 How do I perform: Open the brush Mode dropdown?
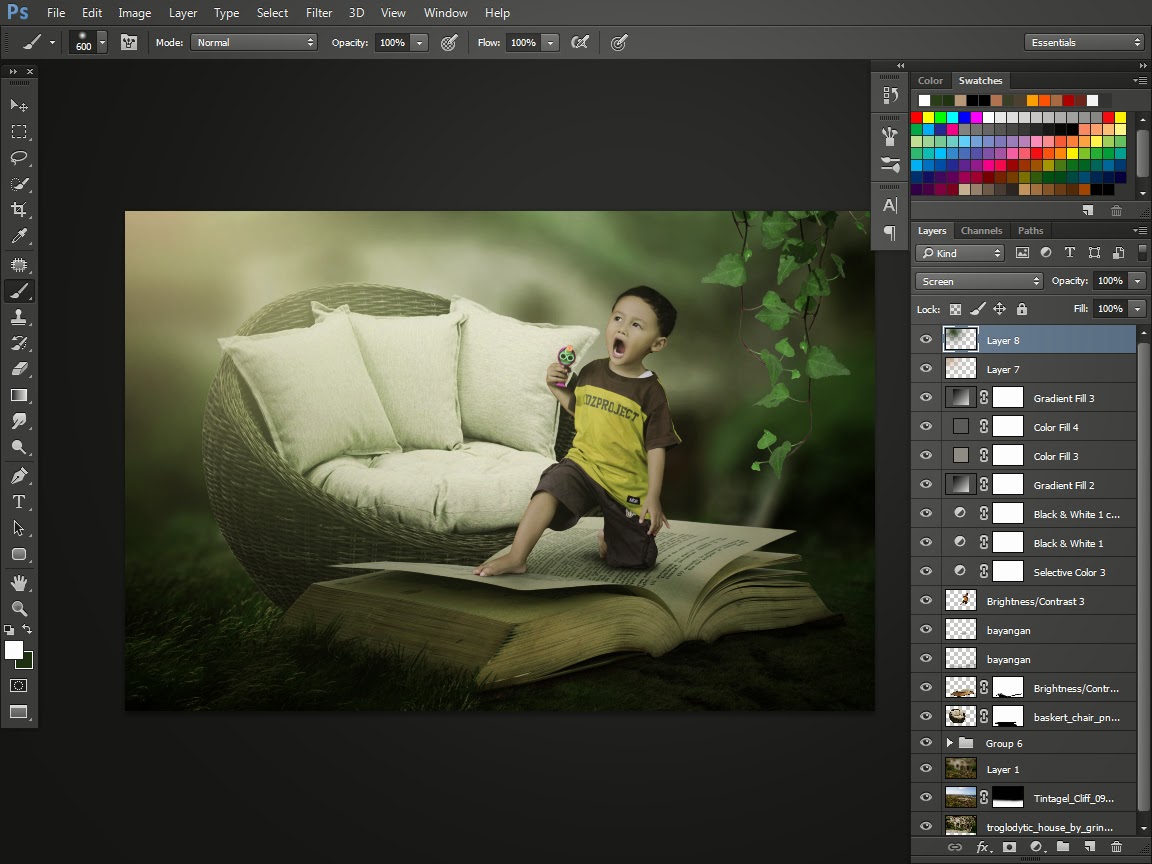pyautogui.click(x=255, y=43)
